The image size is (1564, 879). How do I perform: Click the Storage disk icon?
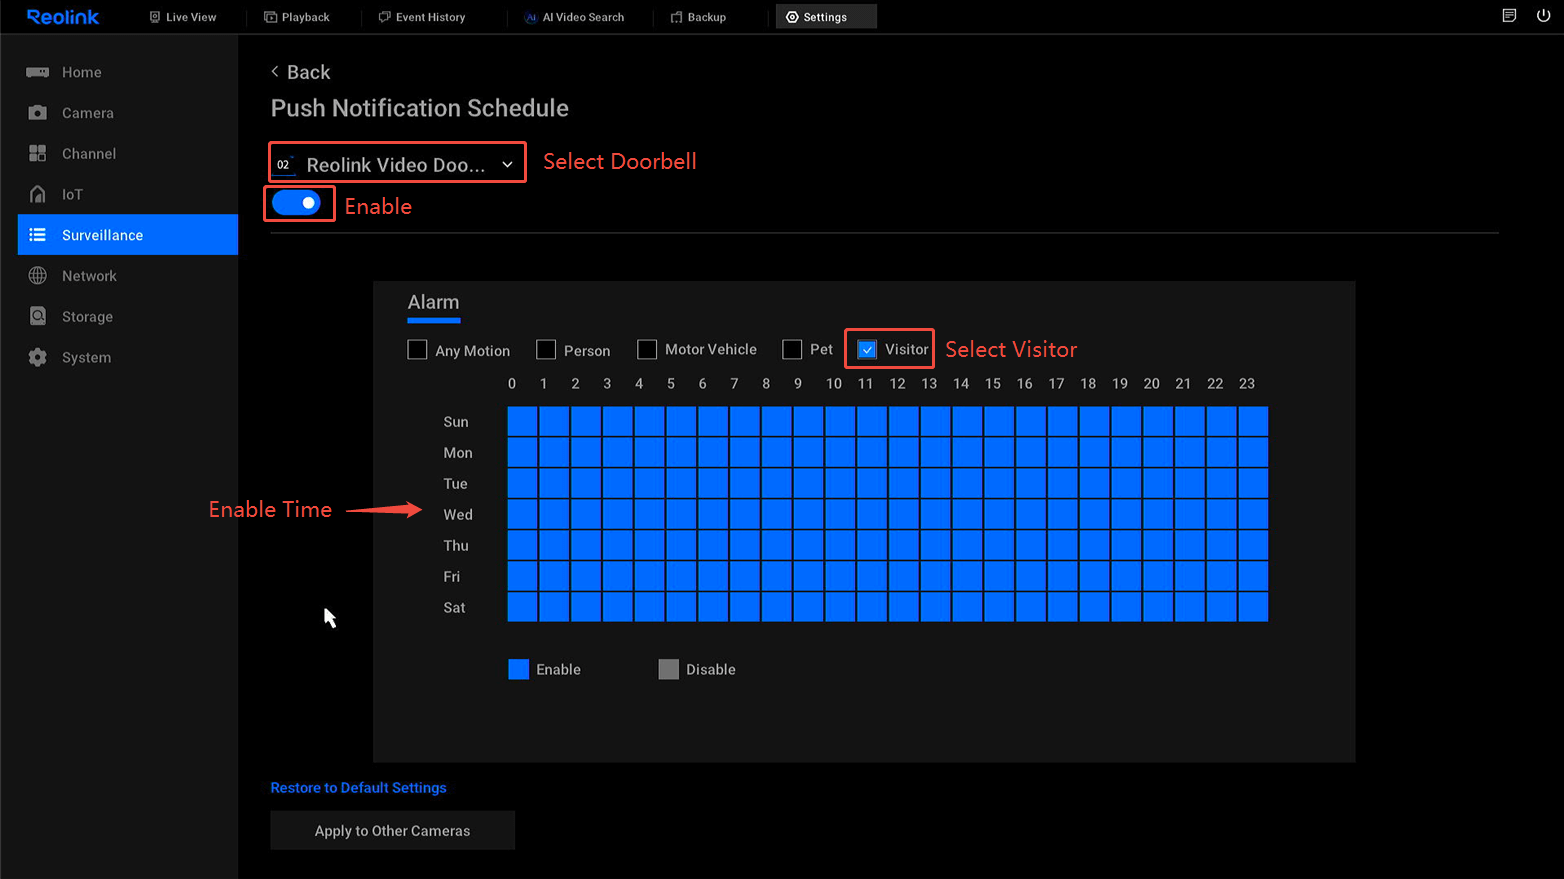point(38,316)
